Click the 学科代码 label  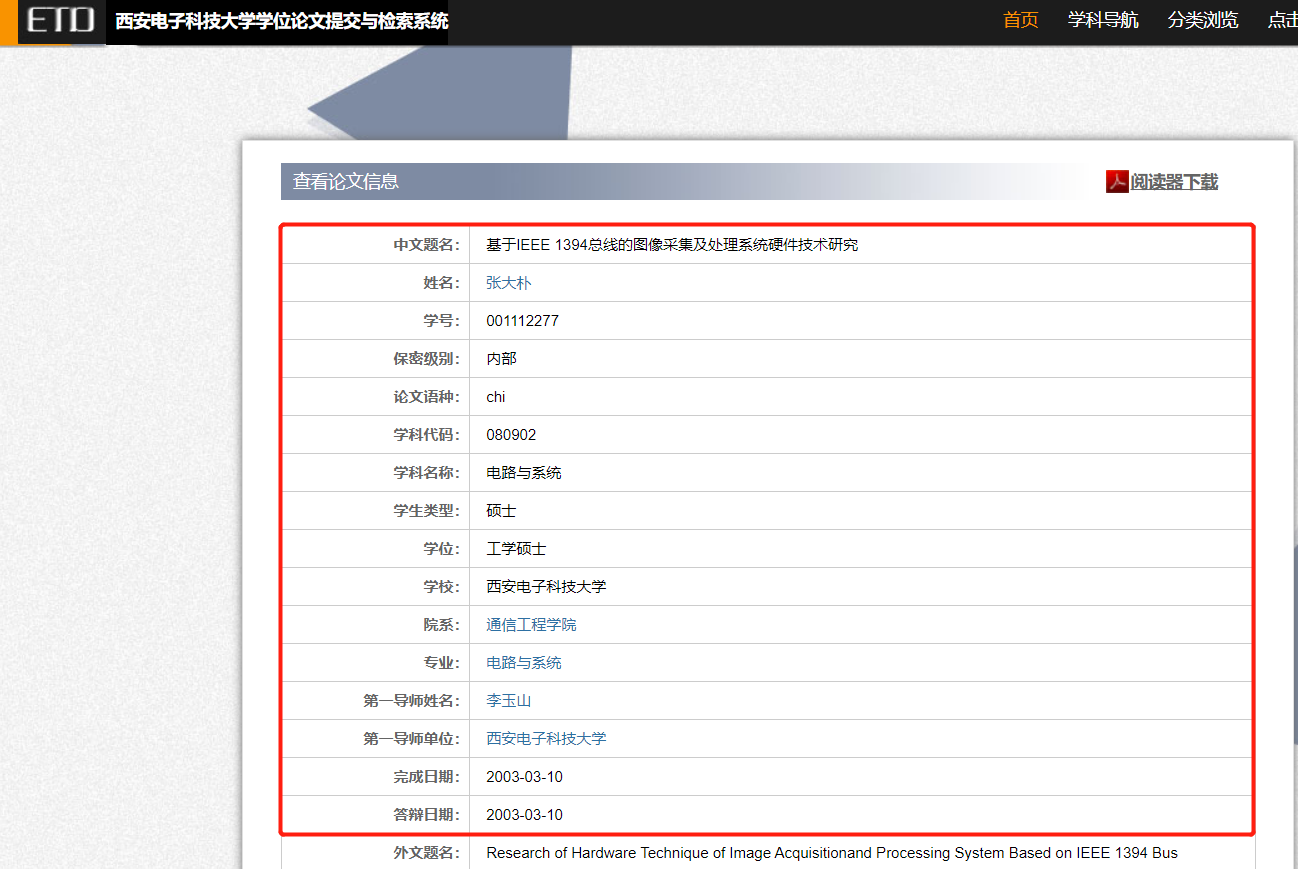pos(427,435)
